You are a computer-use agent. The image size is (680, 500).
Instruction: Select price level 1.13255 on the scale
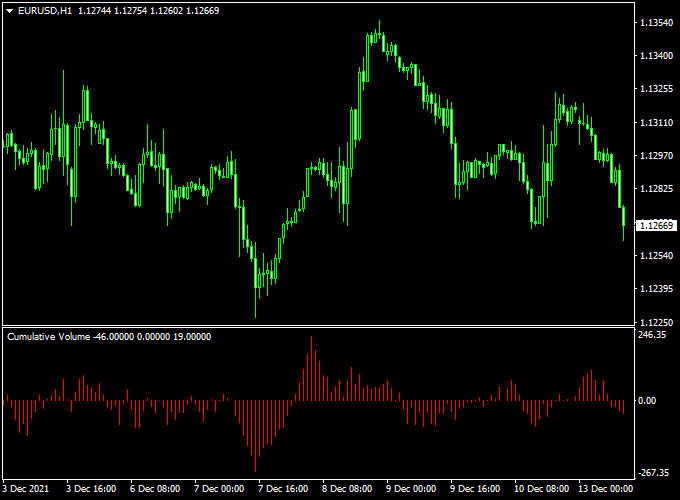[x=657, y=89]
